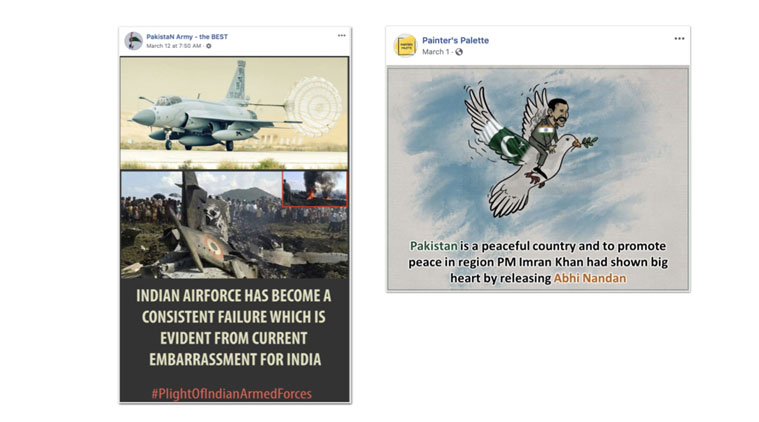Click the #PlightOfIndianArmedForces hashtag

(x=232, y=394)
